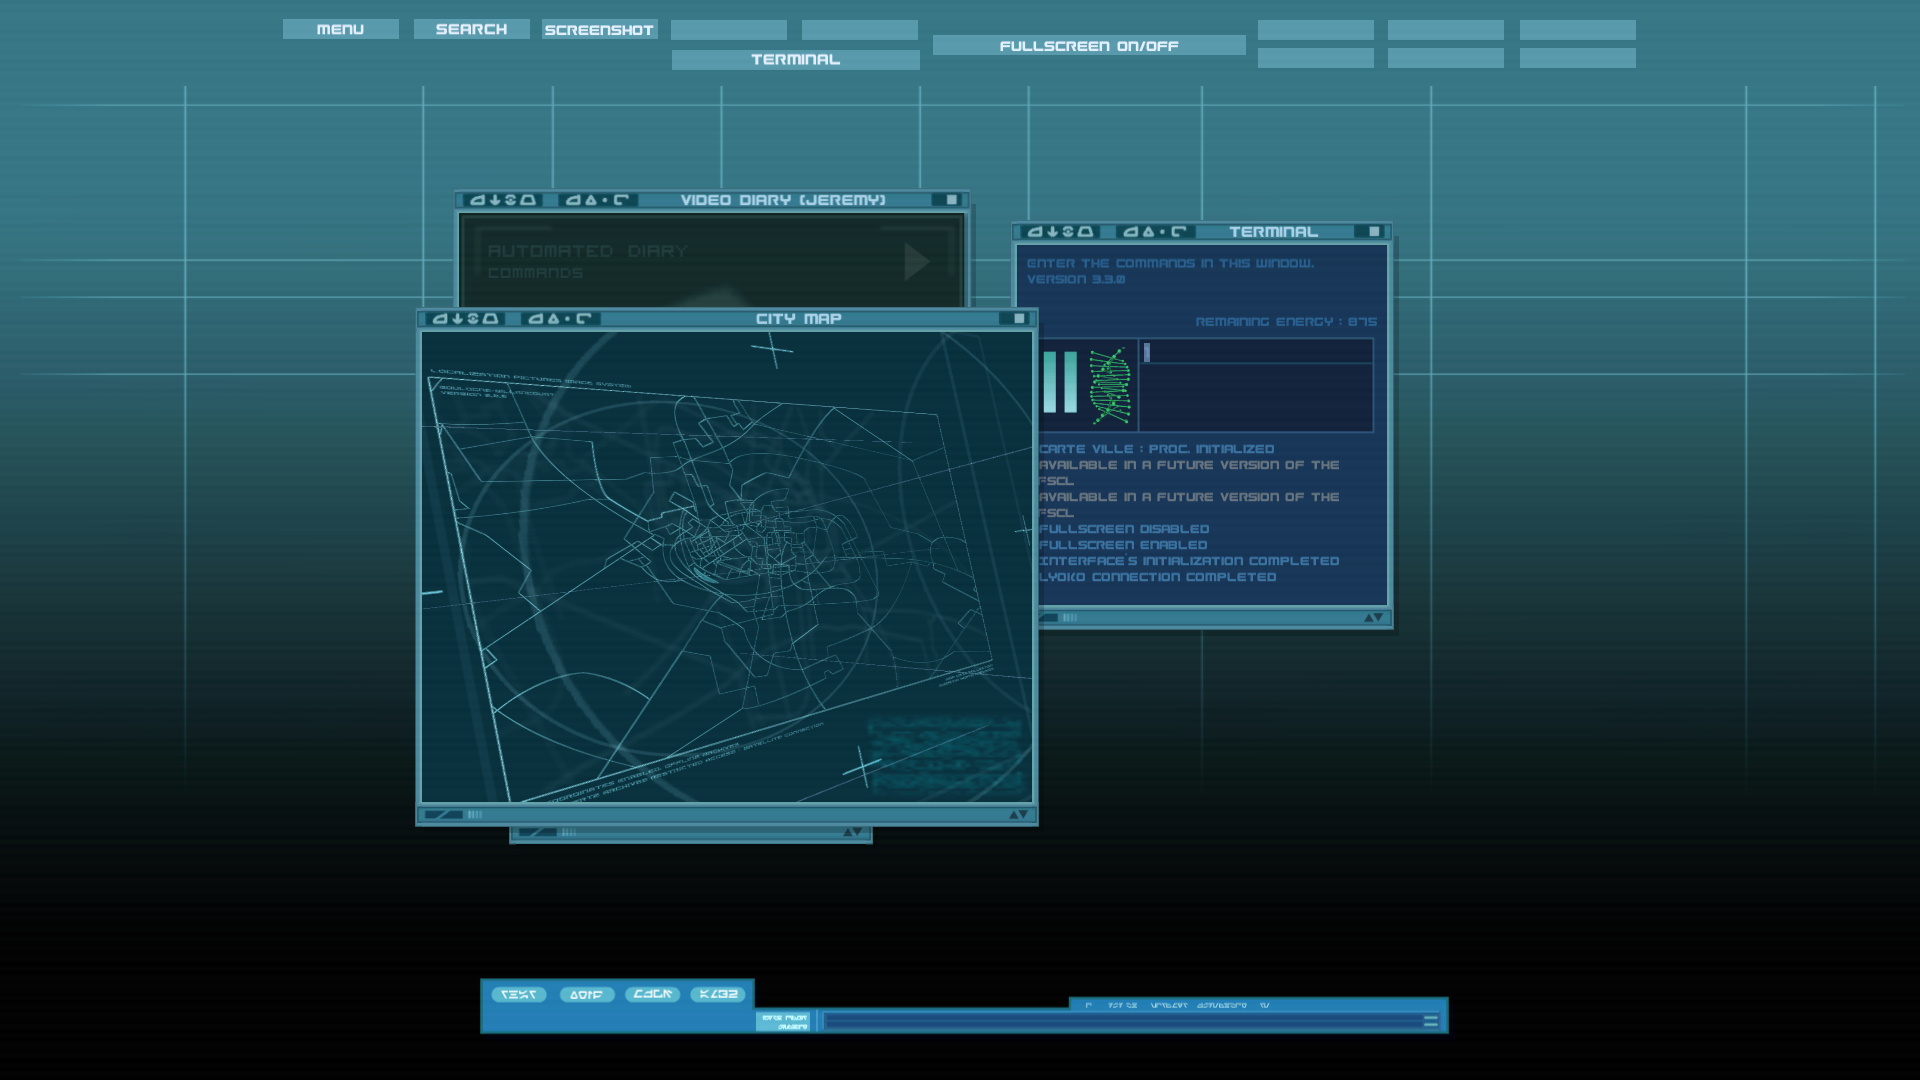This screenshot has width=1920, height=1080.
Task: Click the green DNA helix icon in Terminal
Action: point(1109,385)
